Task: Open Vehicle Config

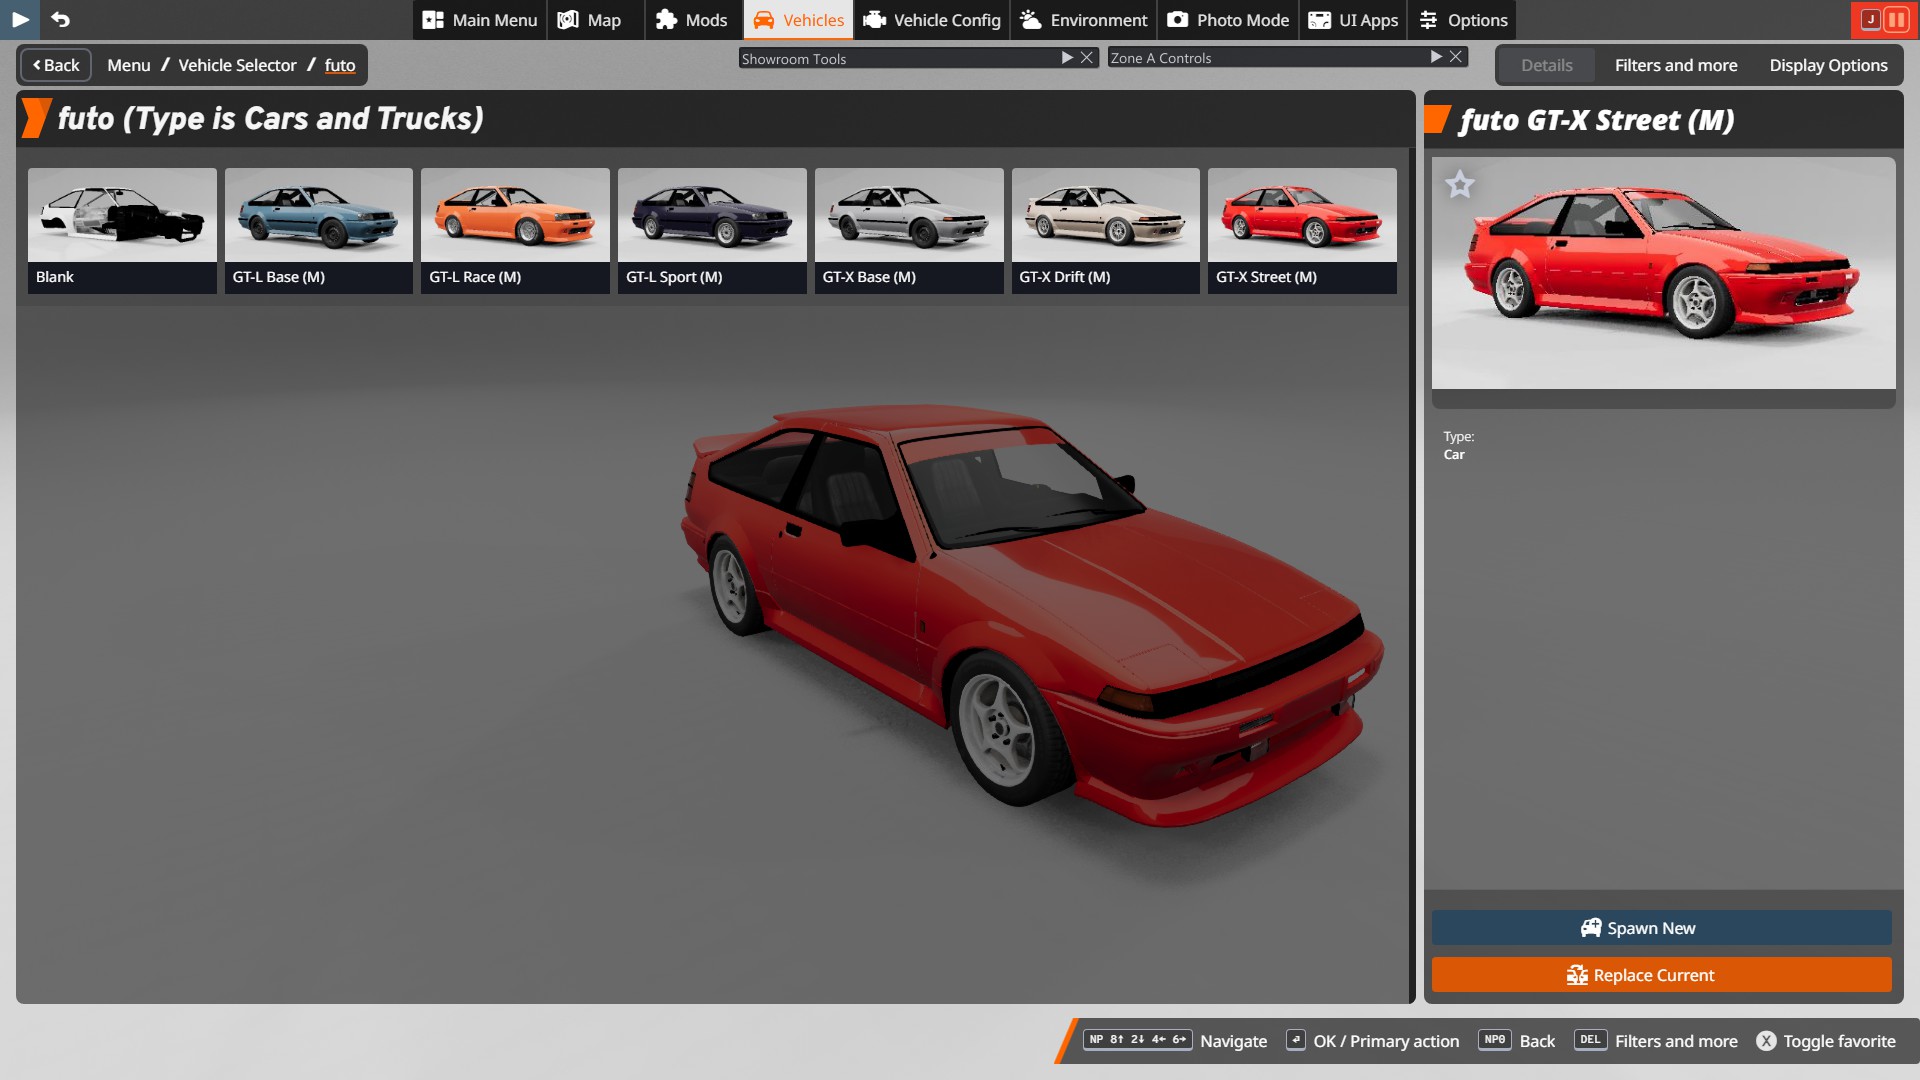Action: point(932,20)
